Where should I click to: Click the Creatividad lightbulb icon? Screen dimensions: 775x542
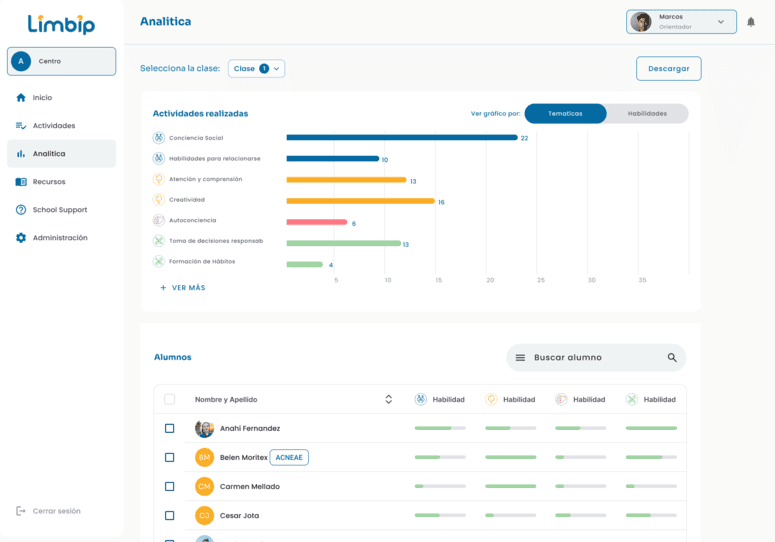(158, 200)
